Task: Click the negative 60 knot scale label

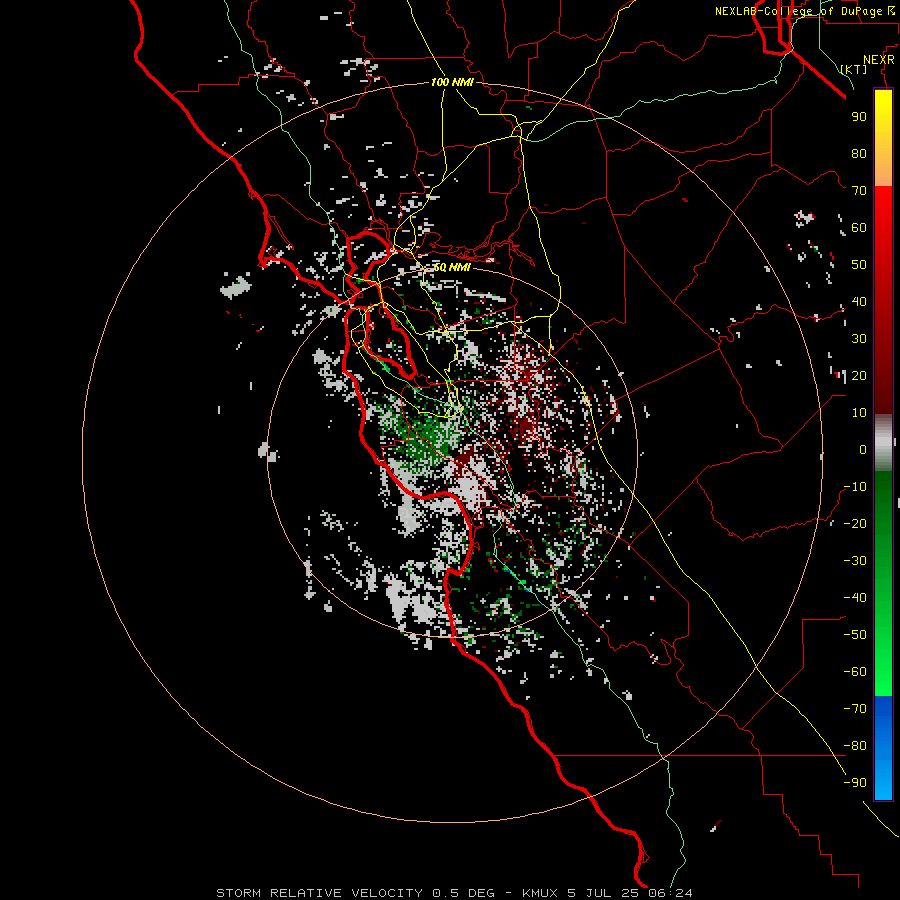Action: point(855,672)
